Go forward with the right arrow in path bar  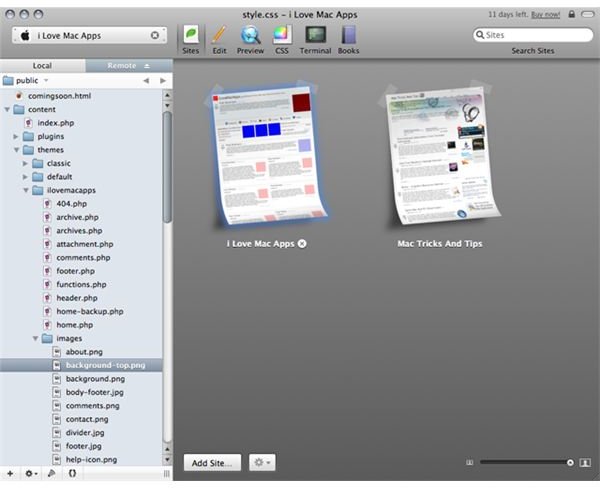(163, 80)
